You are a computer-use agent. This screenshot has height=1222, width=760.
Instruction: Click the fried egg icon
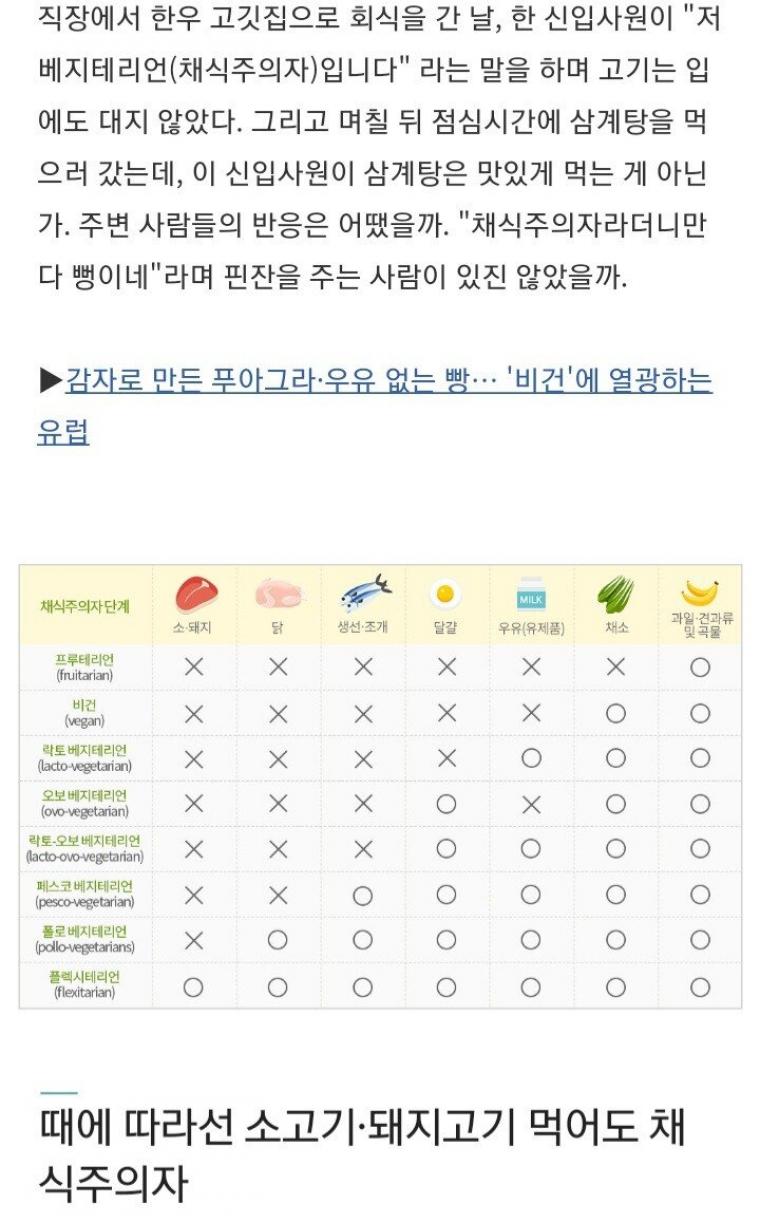tap(445, 595)
